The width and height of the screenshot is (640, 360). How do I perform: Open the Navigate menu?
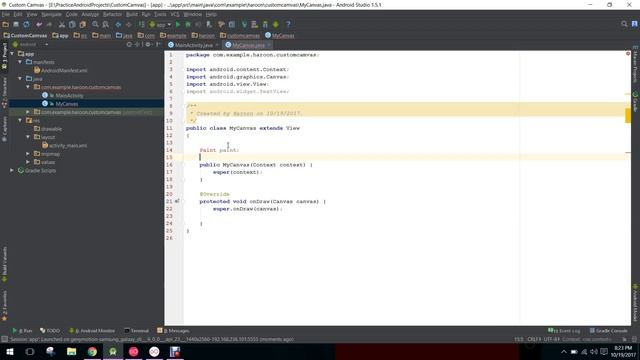[51, 14]
